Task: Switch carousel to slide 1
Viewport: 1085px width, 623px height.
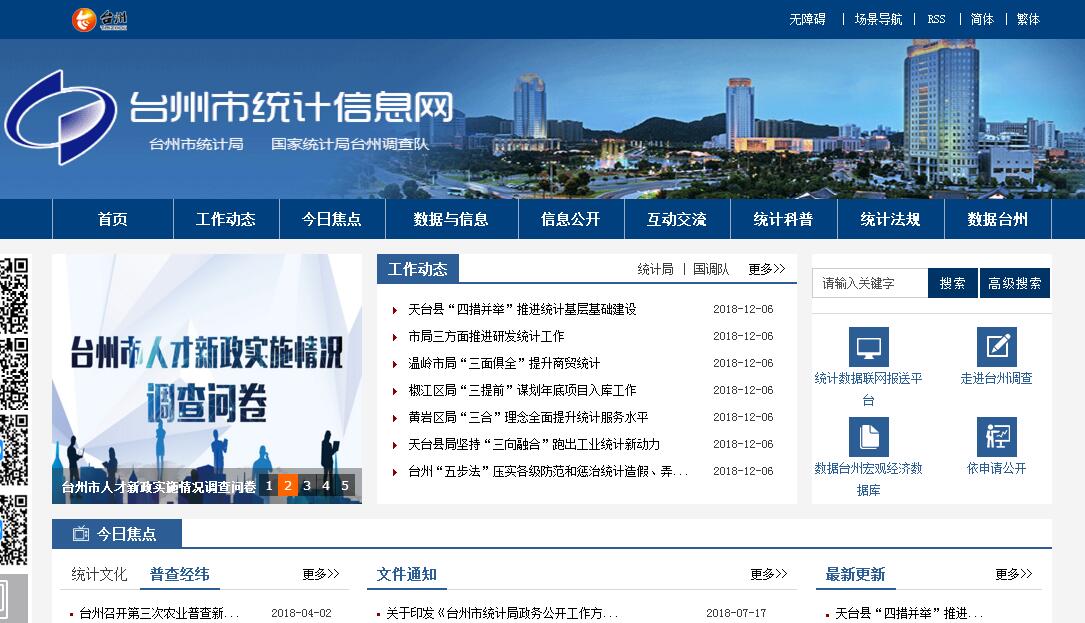Action: [x=269, y=486]
